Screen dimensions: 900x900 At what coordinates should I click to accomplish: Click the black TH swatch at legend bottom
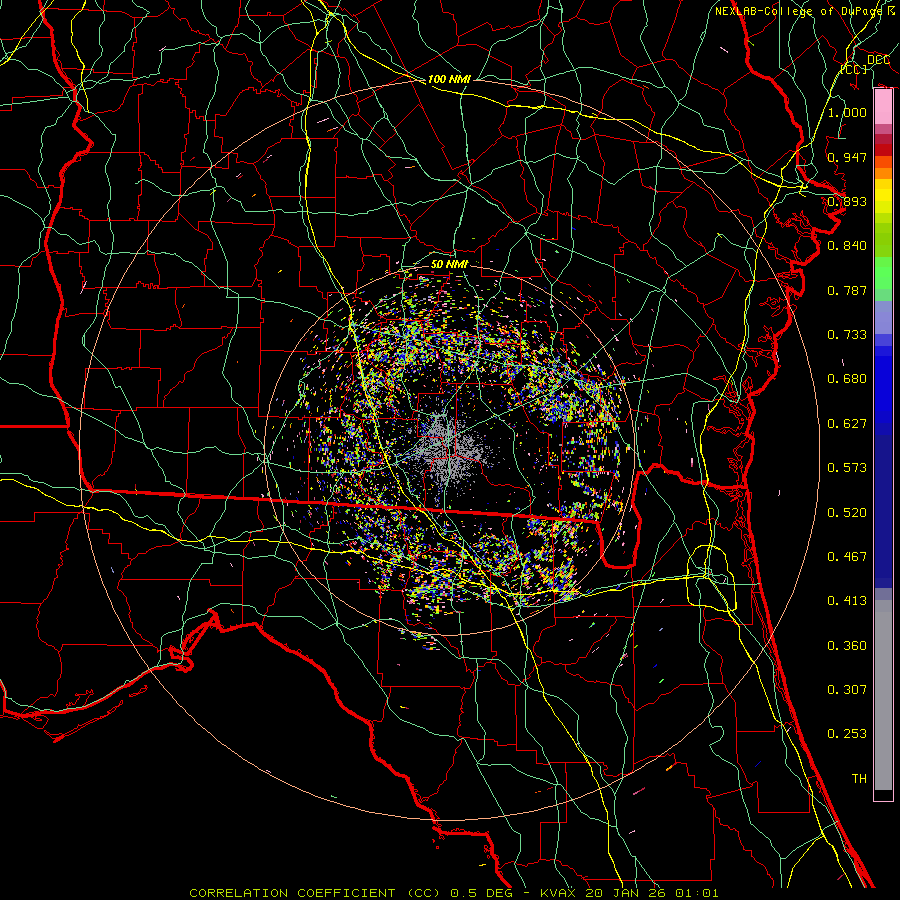(883, 795)
